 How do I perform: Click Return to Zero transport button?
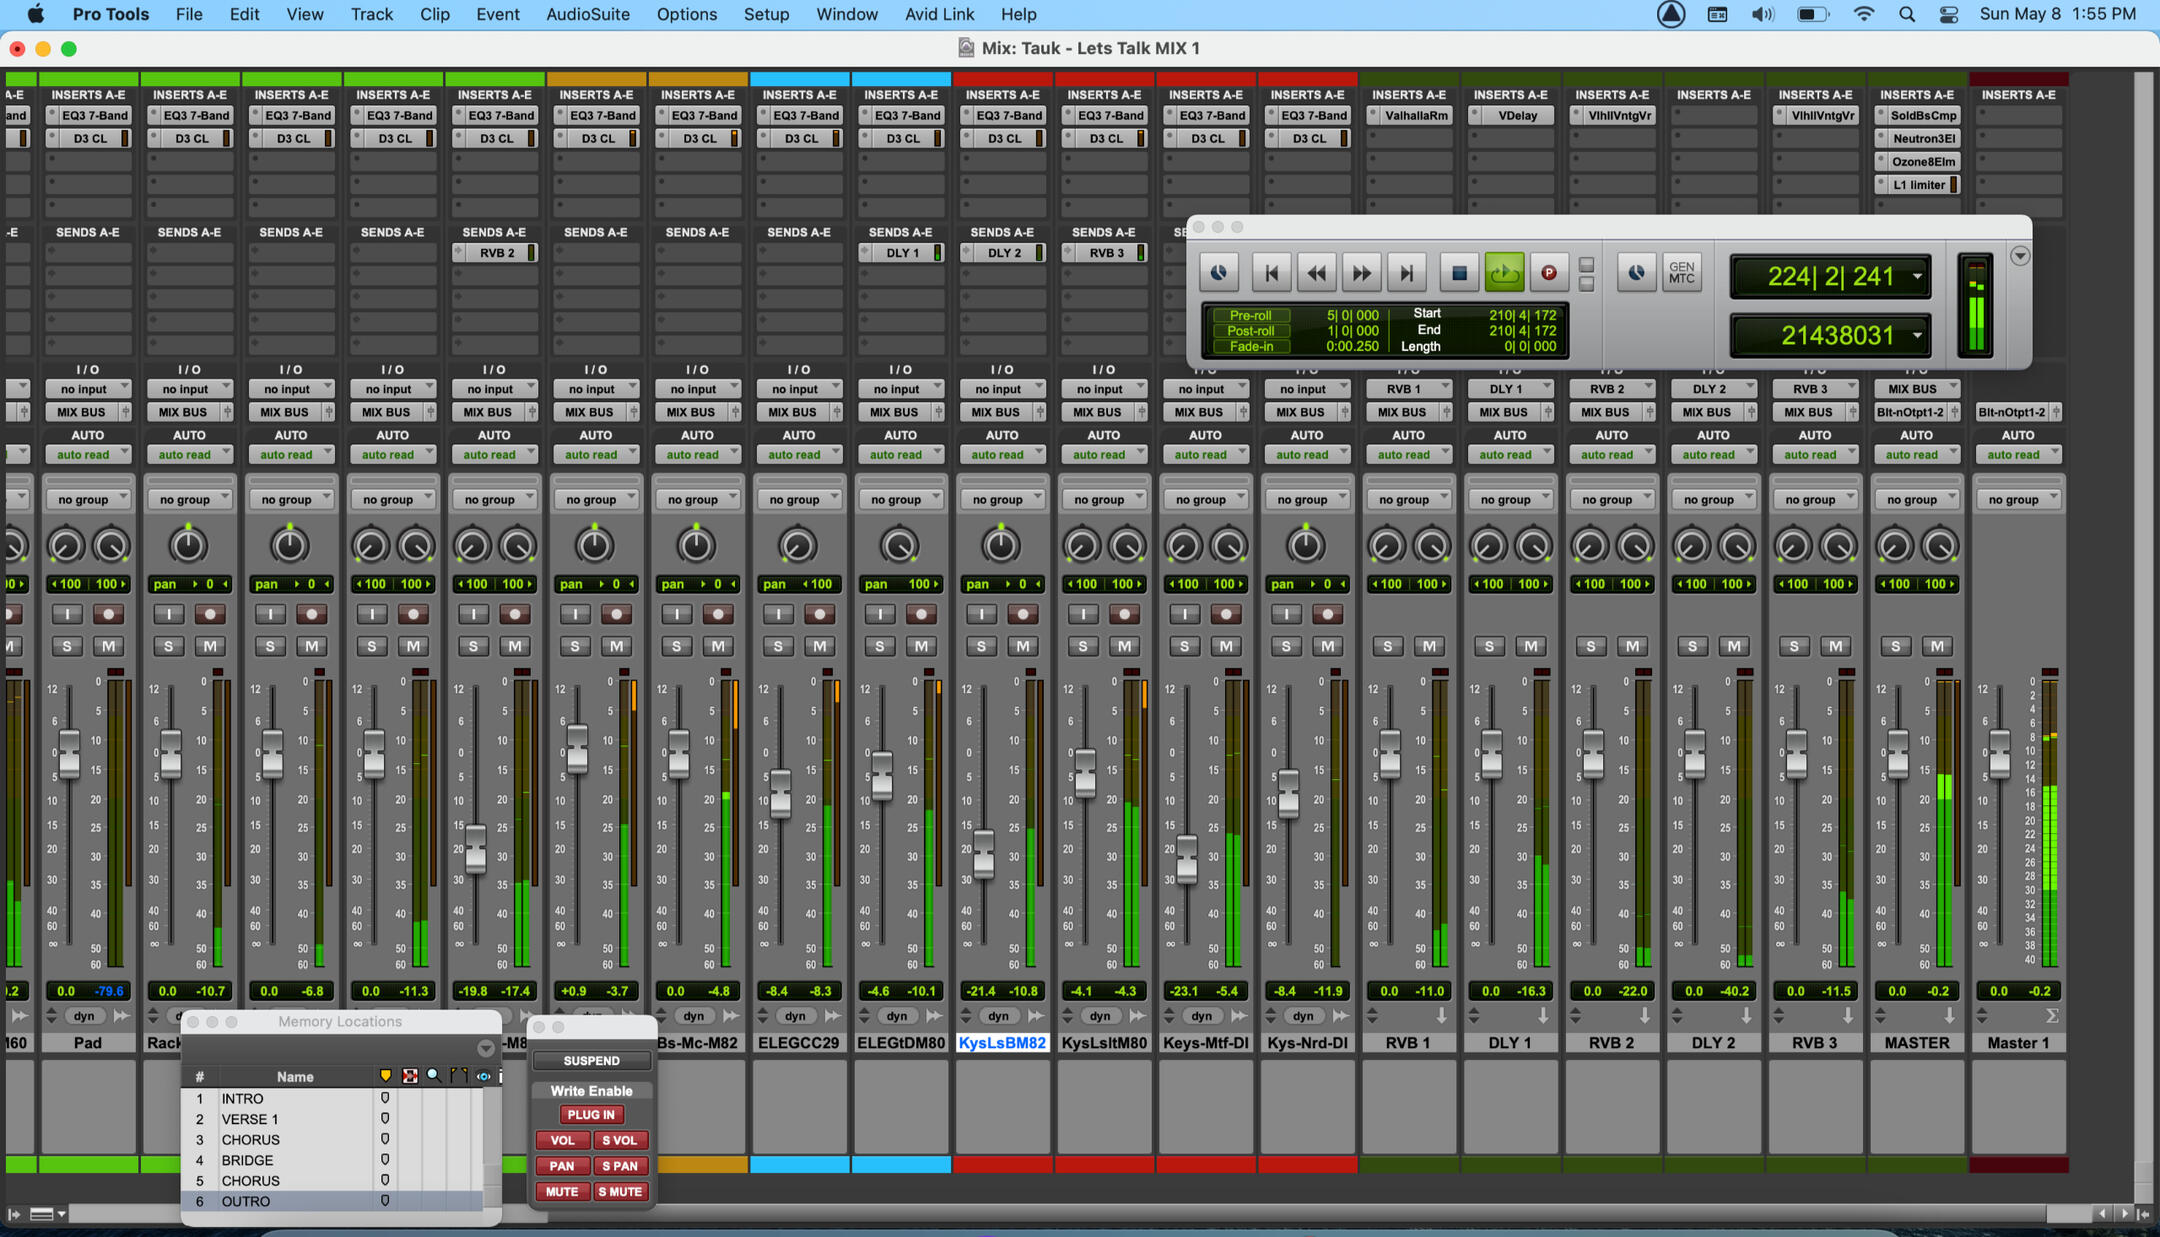pyautogui.click(x=1271, y=273)
